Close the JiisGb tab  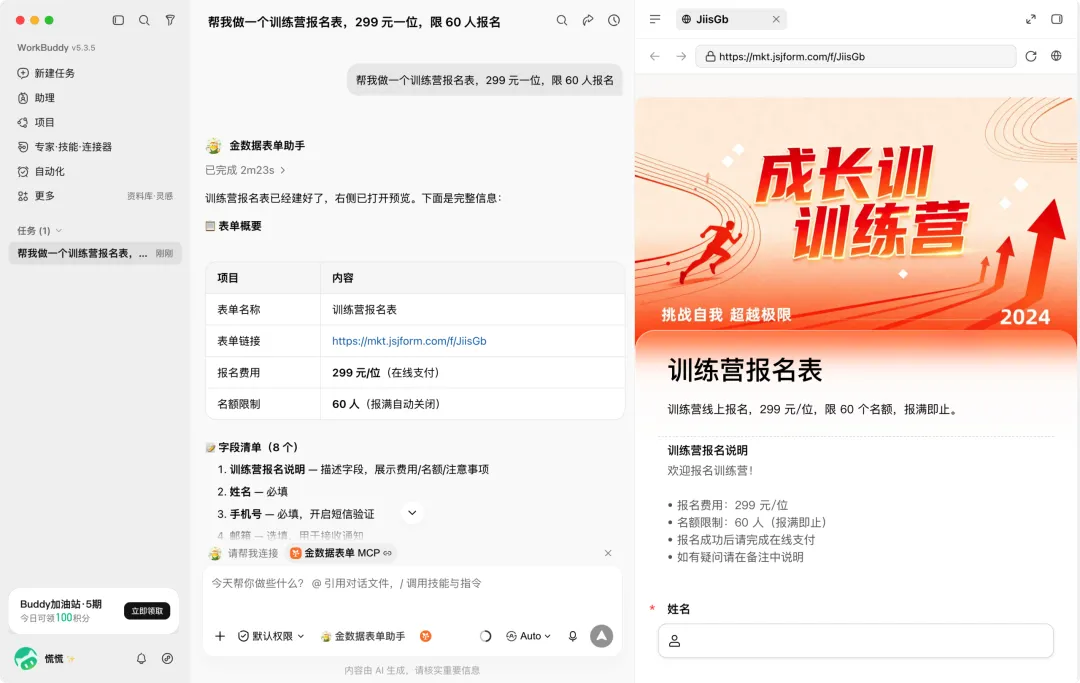point(776,19)
